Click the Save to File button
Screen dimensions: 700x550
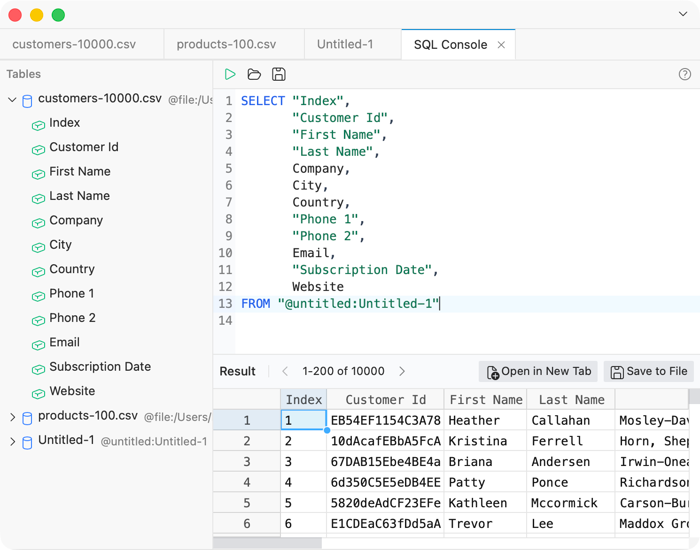[x=649, y=371]
